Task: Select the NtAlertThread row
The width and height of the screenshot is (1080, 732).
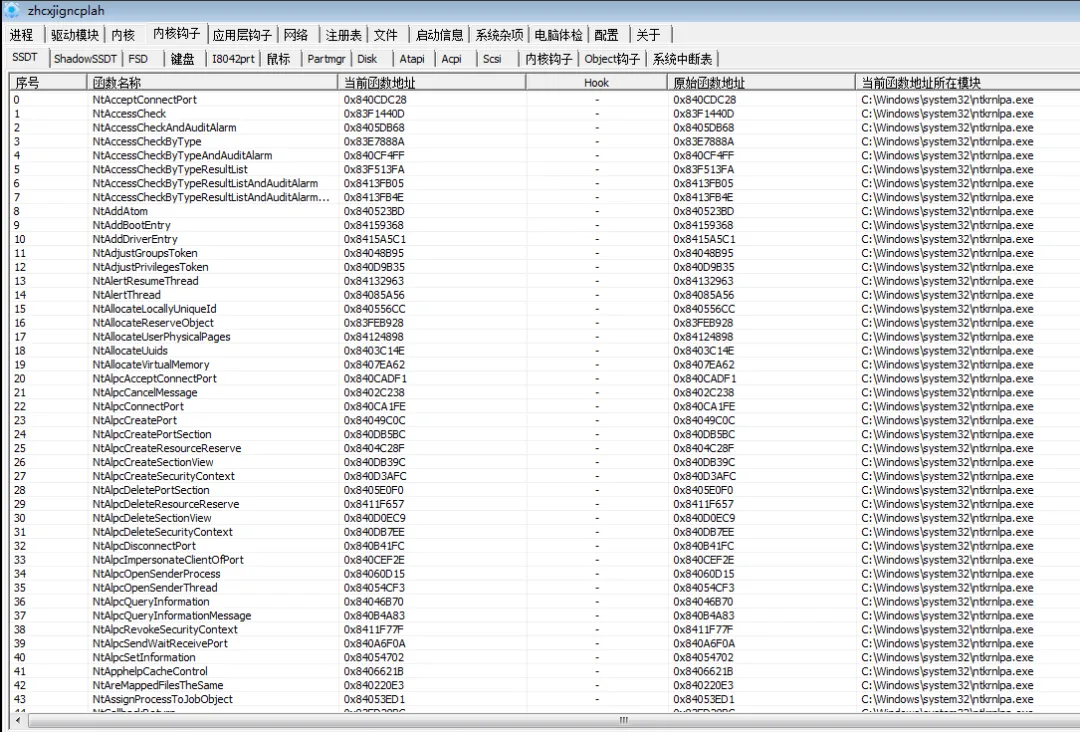Action: 545,295
